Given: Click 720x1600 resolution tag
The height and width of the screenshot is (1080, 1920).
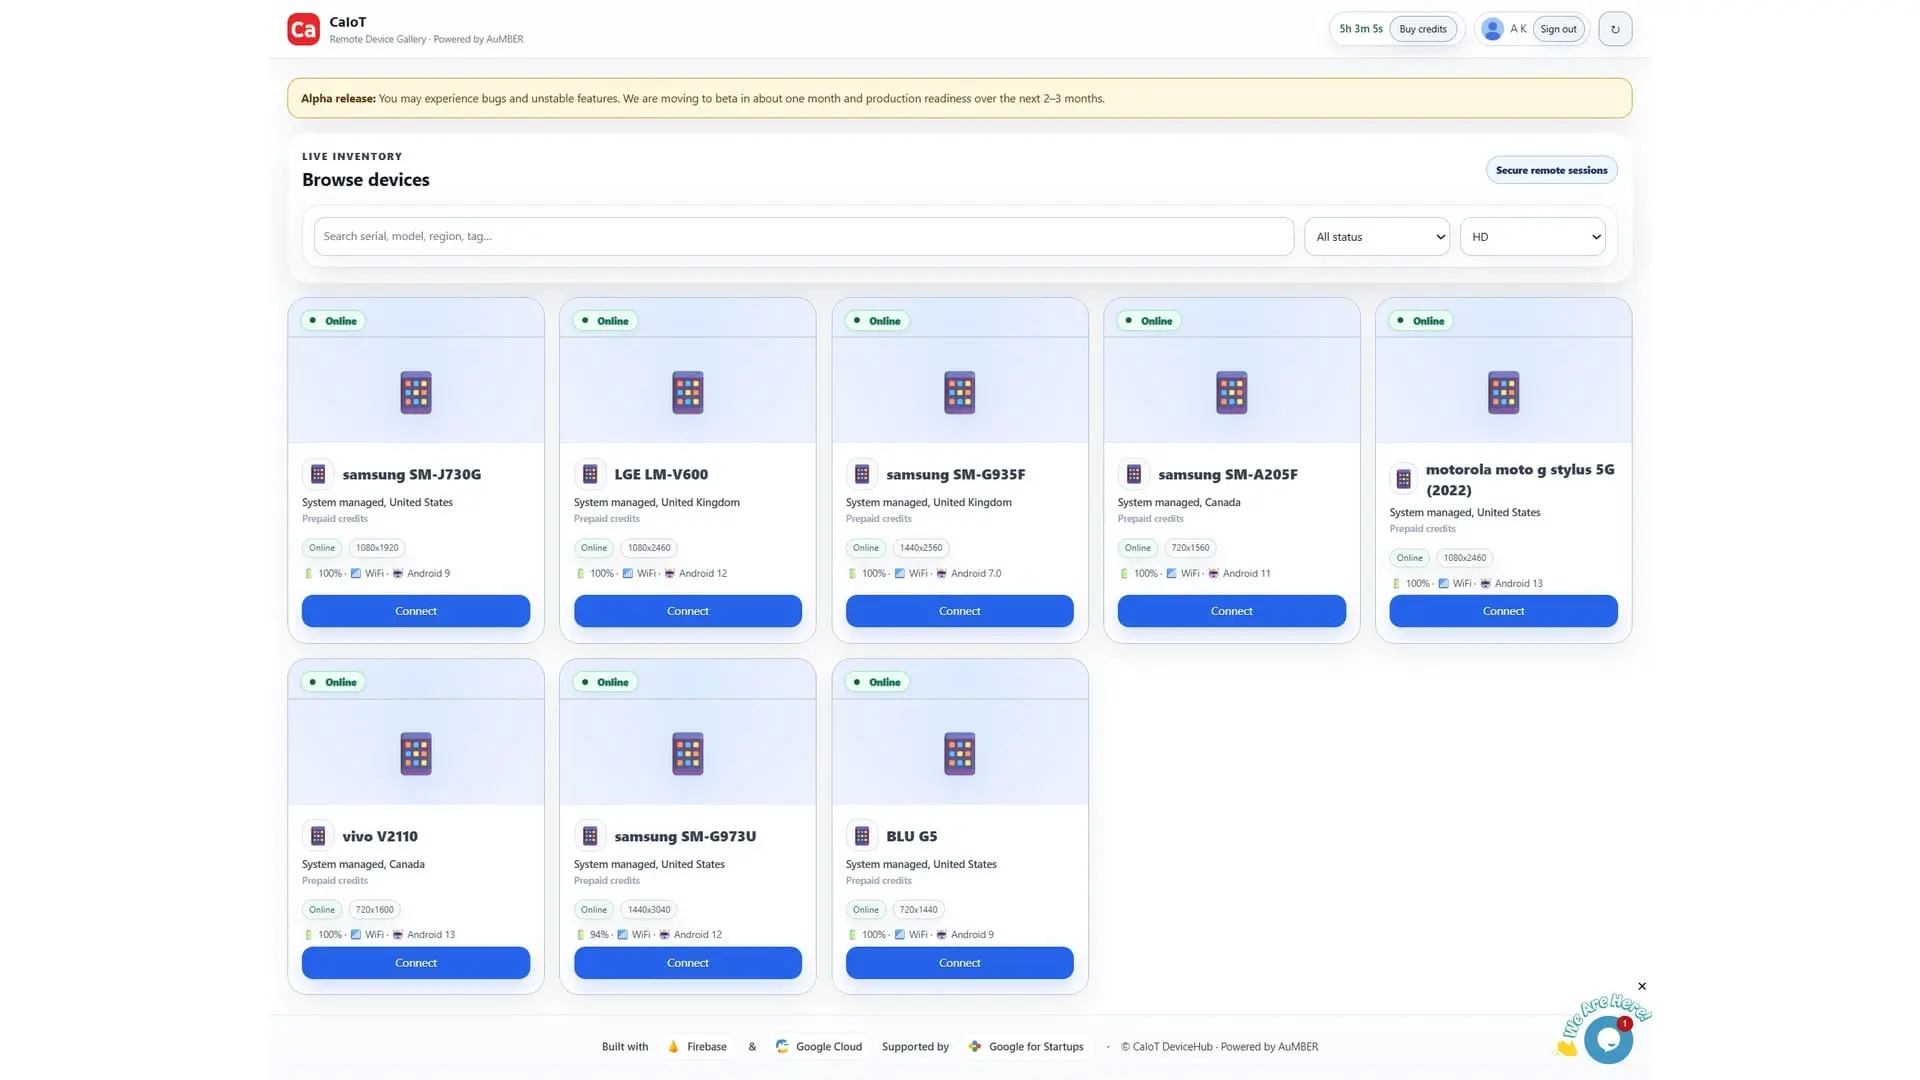Looking at the screenshot, I should [x=374, y=910].
